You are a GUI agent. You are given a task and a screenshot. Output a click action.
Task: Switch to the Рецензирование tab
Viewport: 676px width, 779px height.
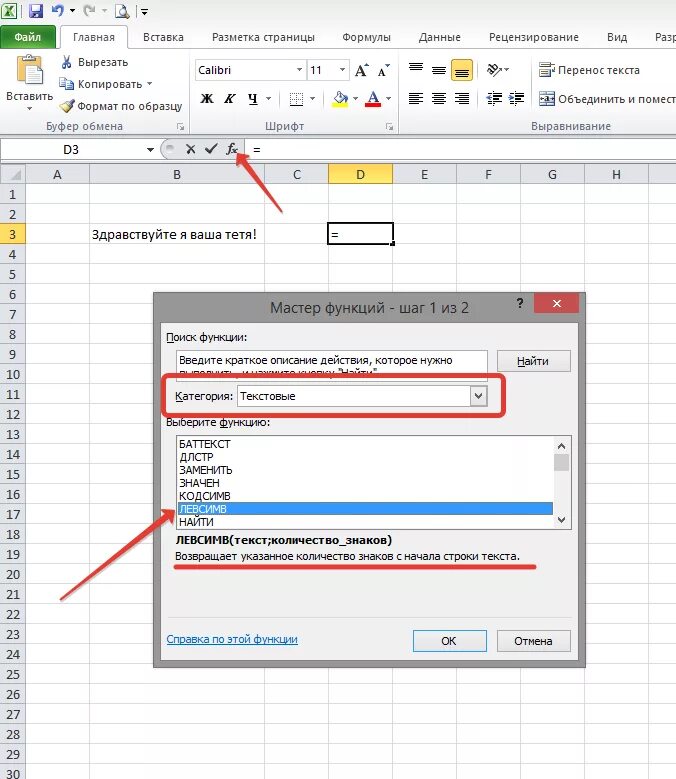click(x=533, y=37)
